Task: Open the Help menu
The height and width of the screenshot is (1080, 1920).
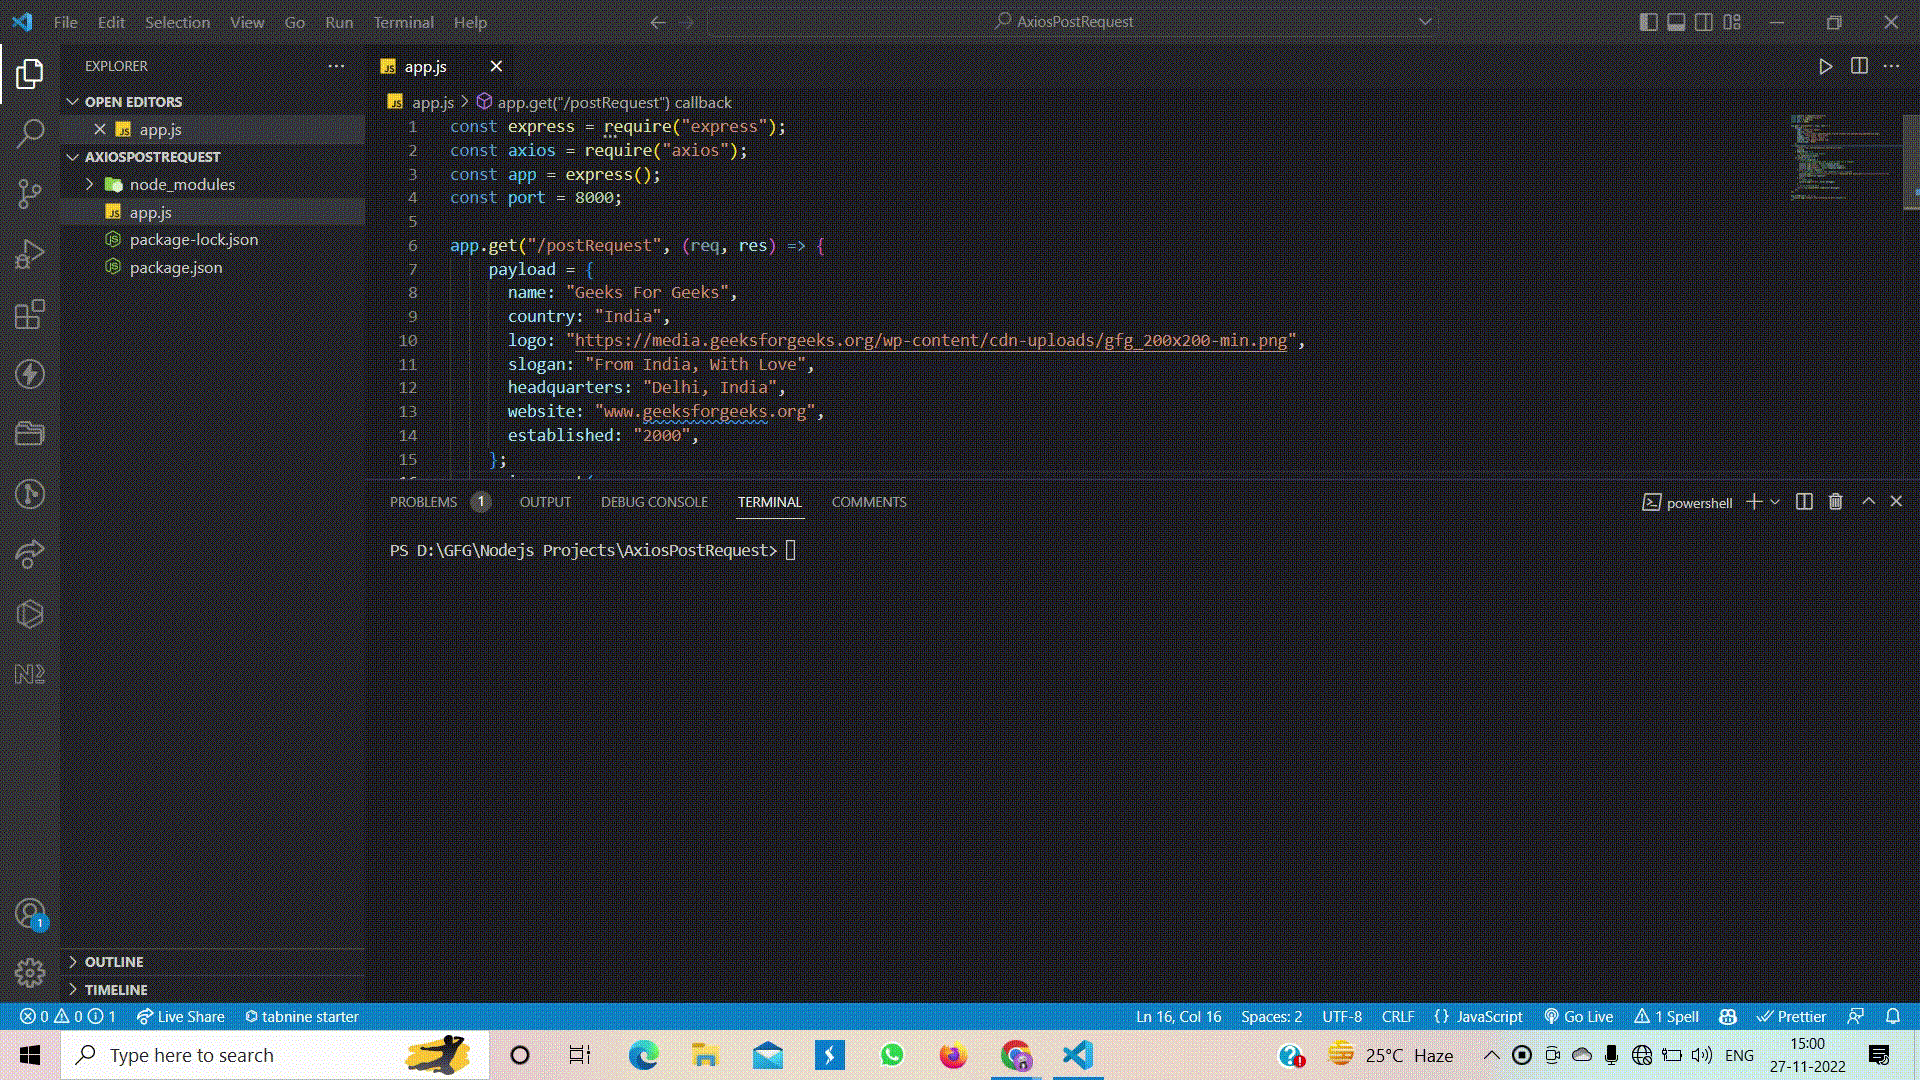Action: tap(470, 22)
